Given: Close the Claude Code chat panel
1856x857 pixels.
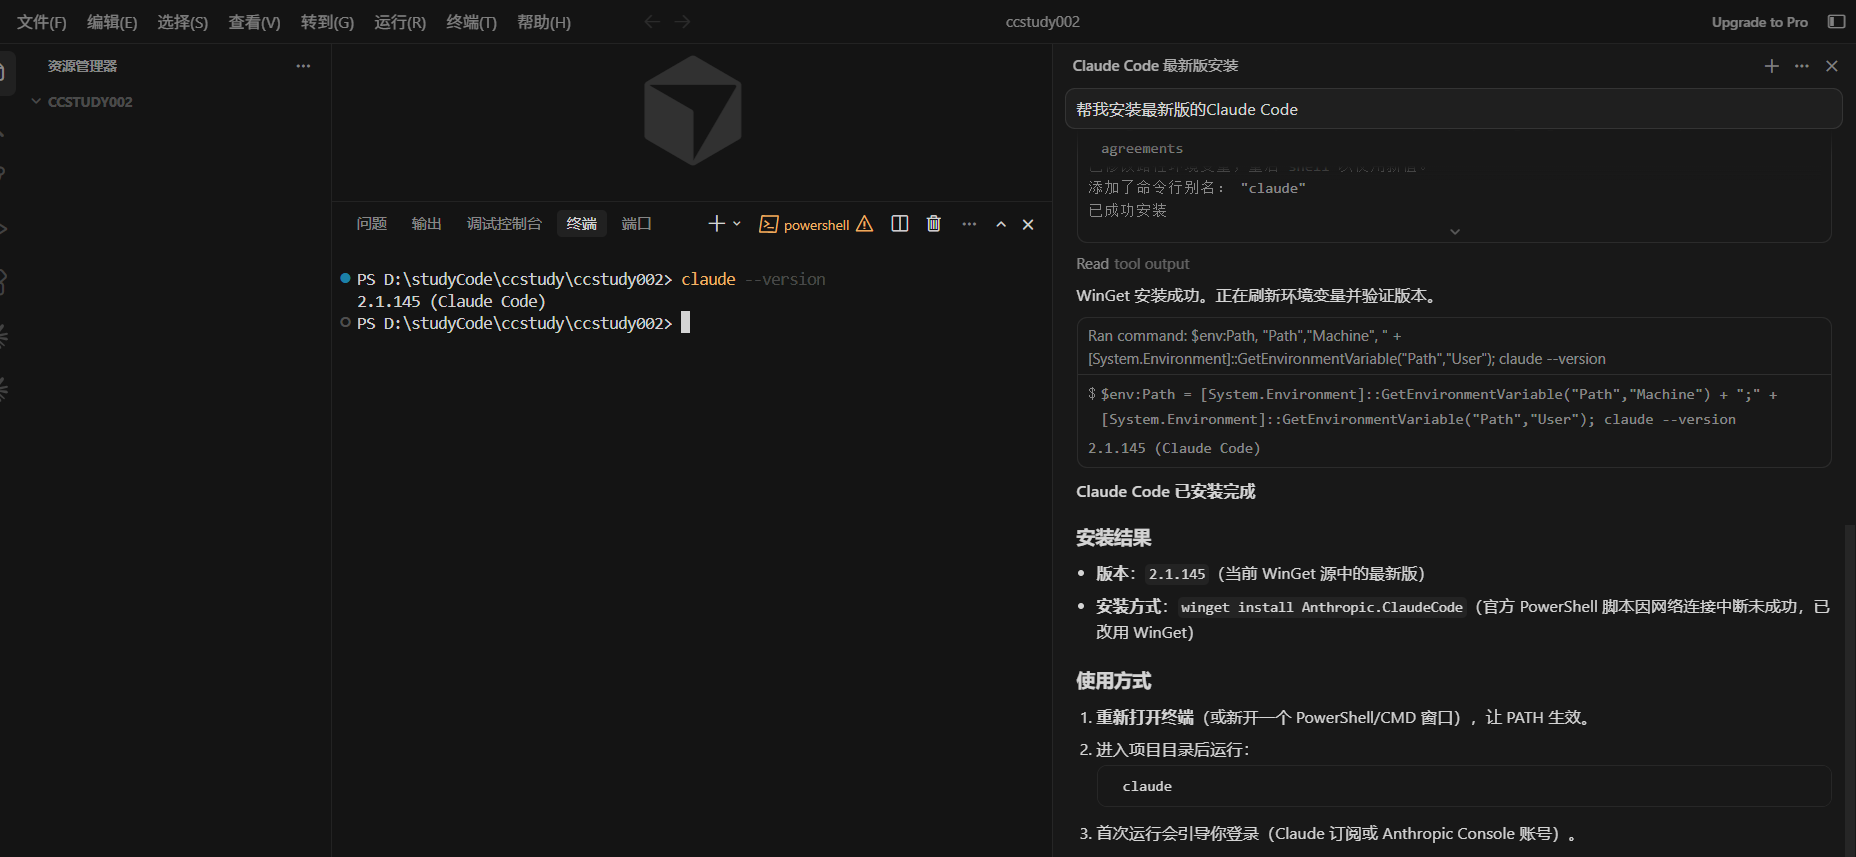Looking at the screenshot, I should [1832, 66].
